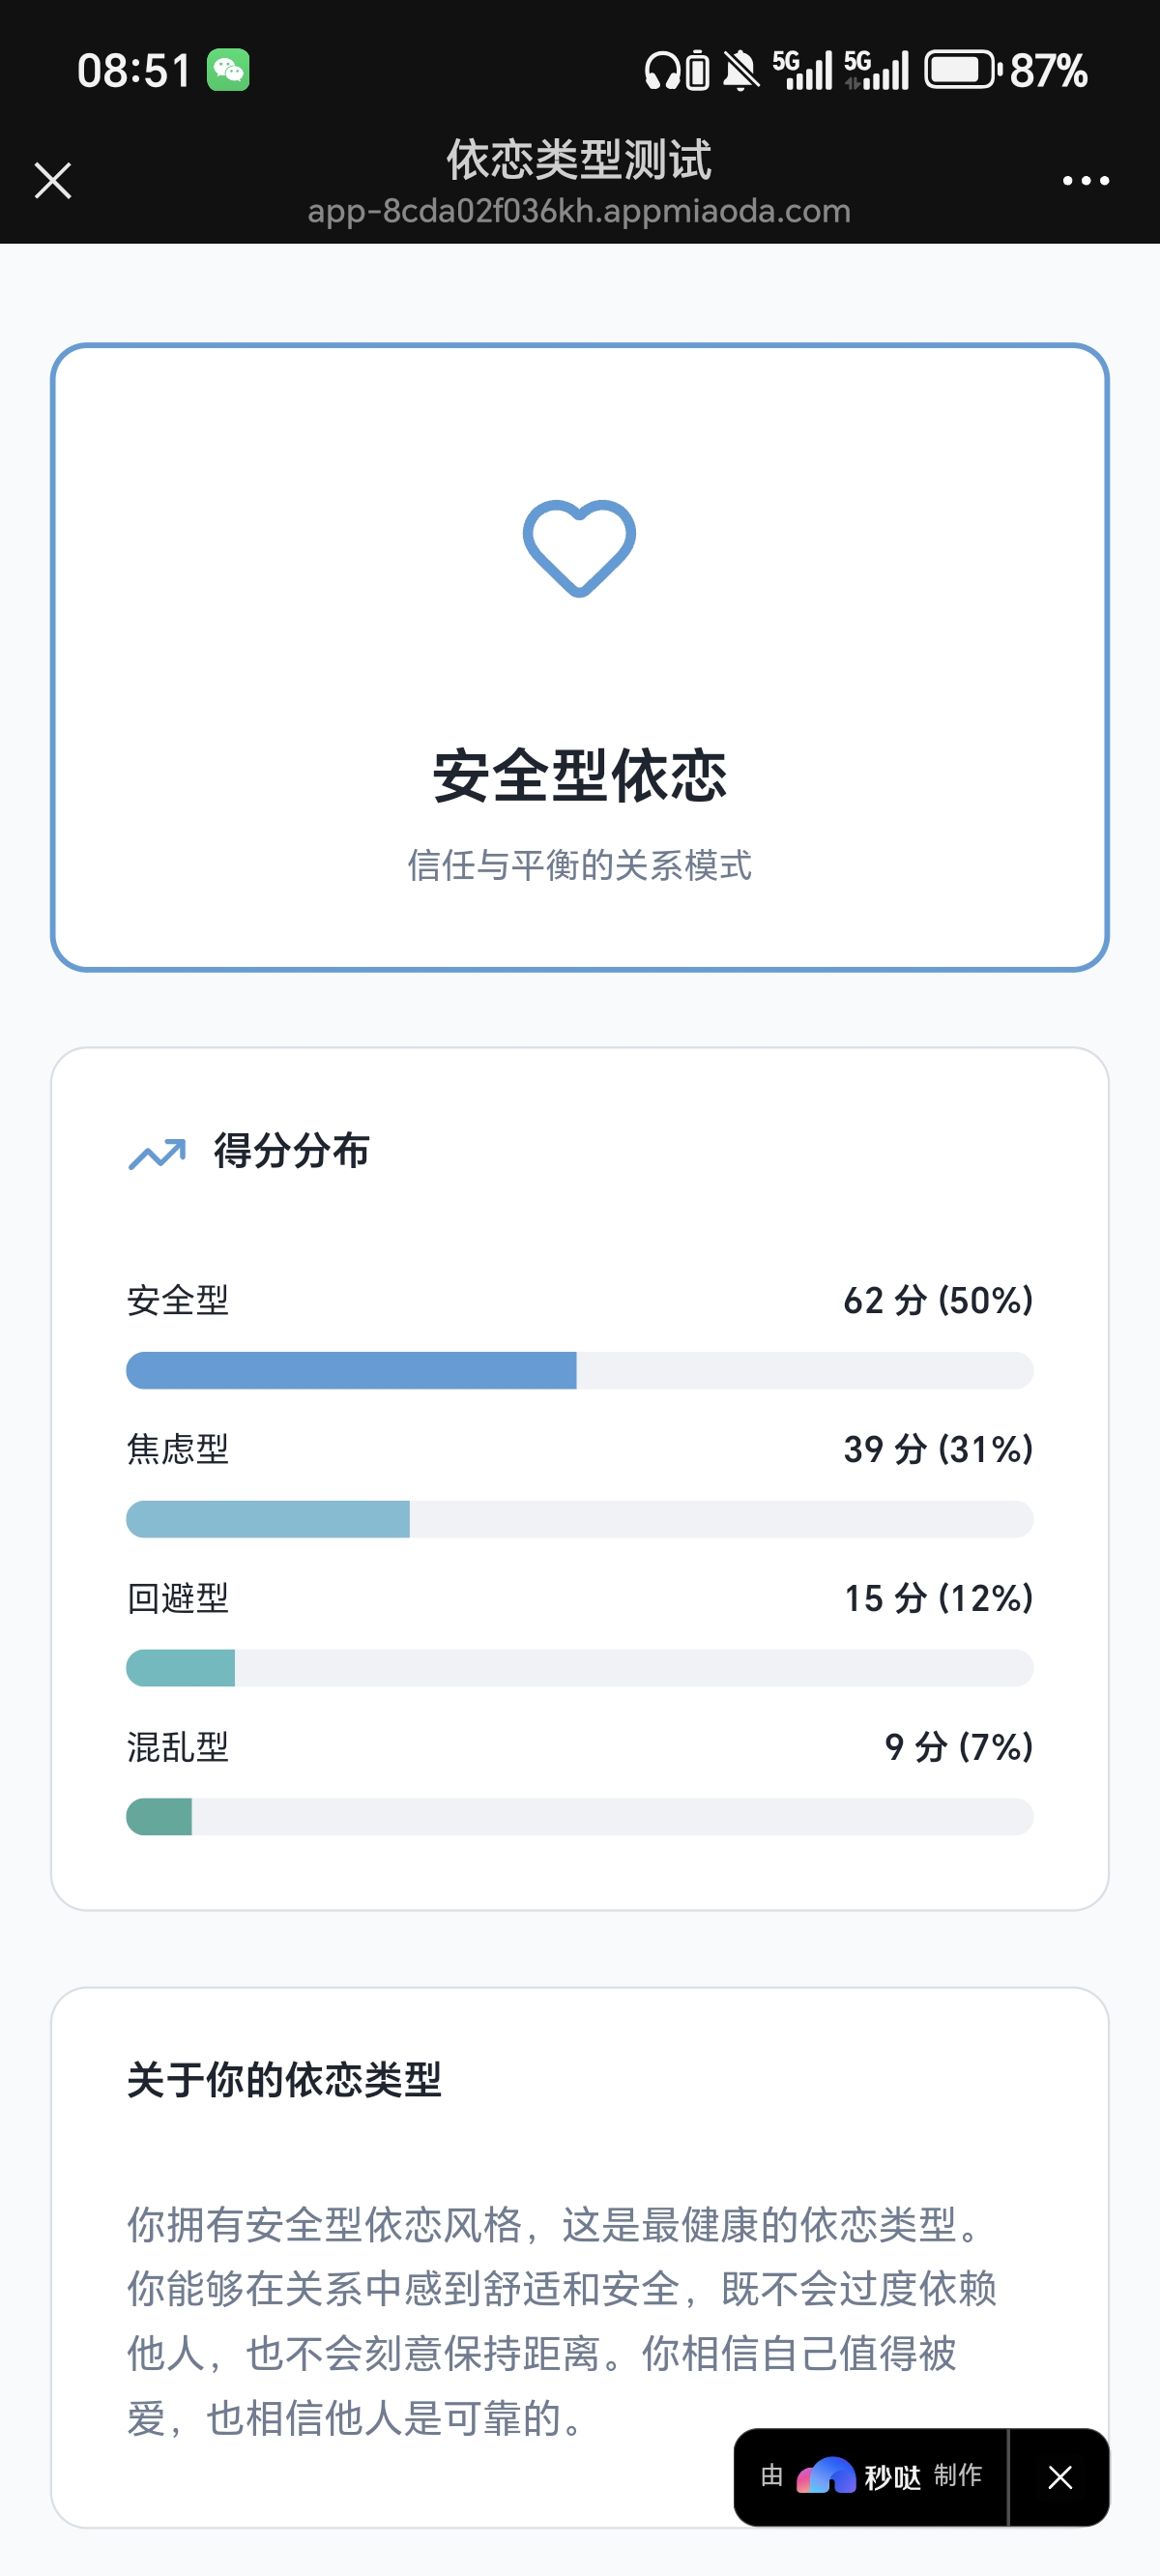Viewport: 1160px width, 2576px height.
Task: Tap the 依恋类型测试 page title
Action: (579, 160)
